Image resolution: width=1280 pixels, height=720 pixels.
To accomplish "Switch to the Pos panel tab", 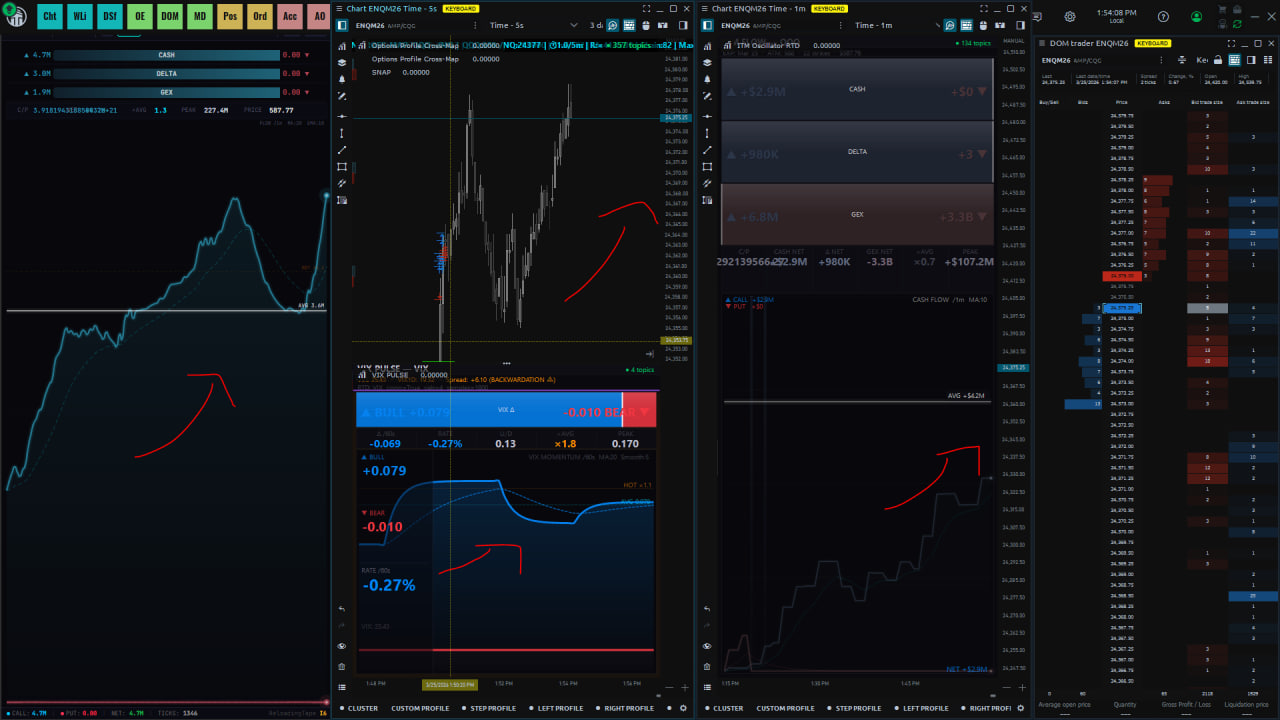I will point(230,16).
